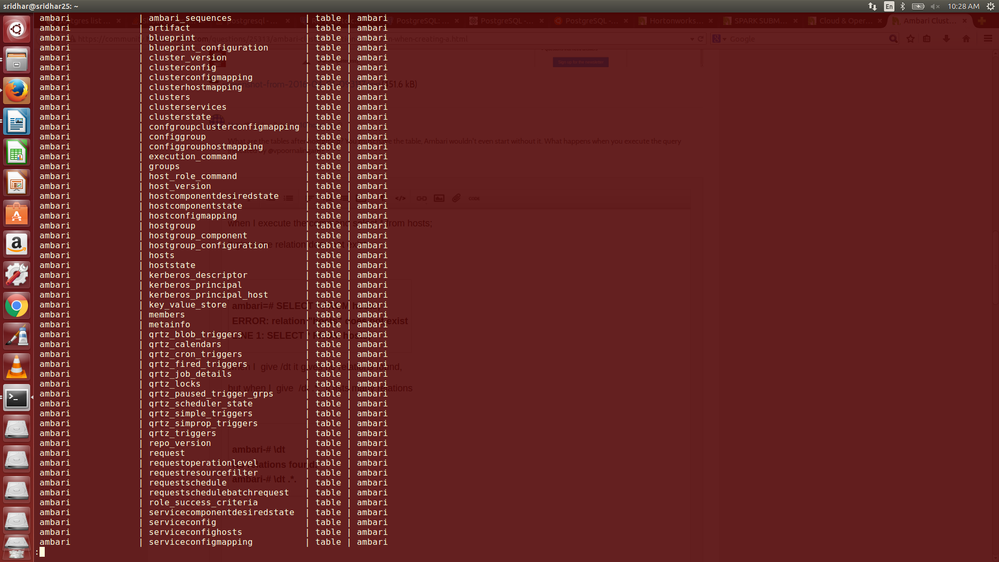999x562 pixels.
Task: Click 'clusterhostmapping' table name
Action: tap(196, 87)
